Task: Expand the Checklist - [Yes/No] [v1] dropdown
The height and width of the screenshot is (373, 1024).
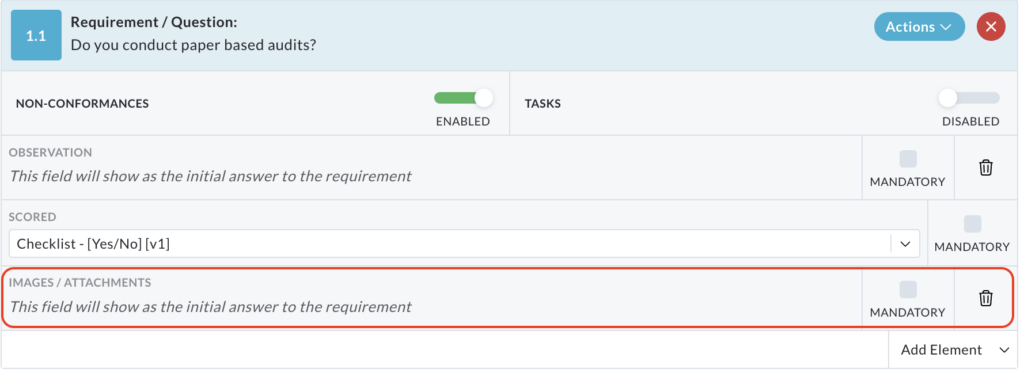Action: [464, 244]
